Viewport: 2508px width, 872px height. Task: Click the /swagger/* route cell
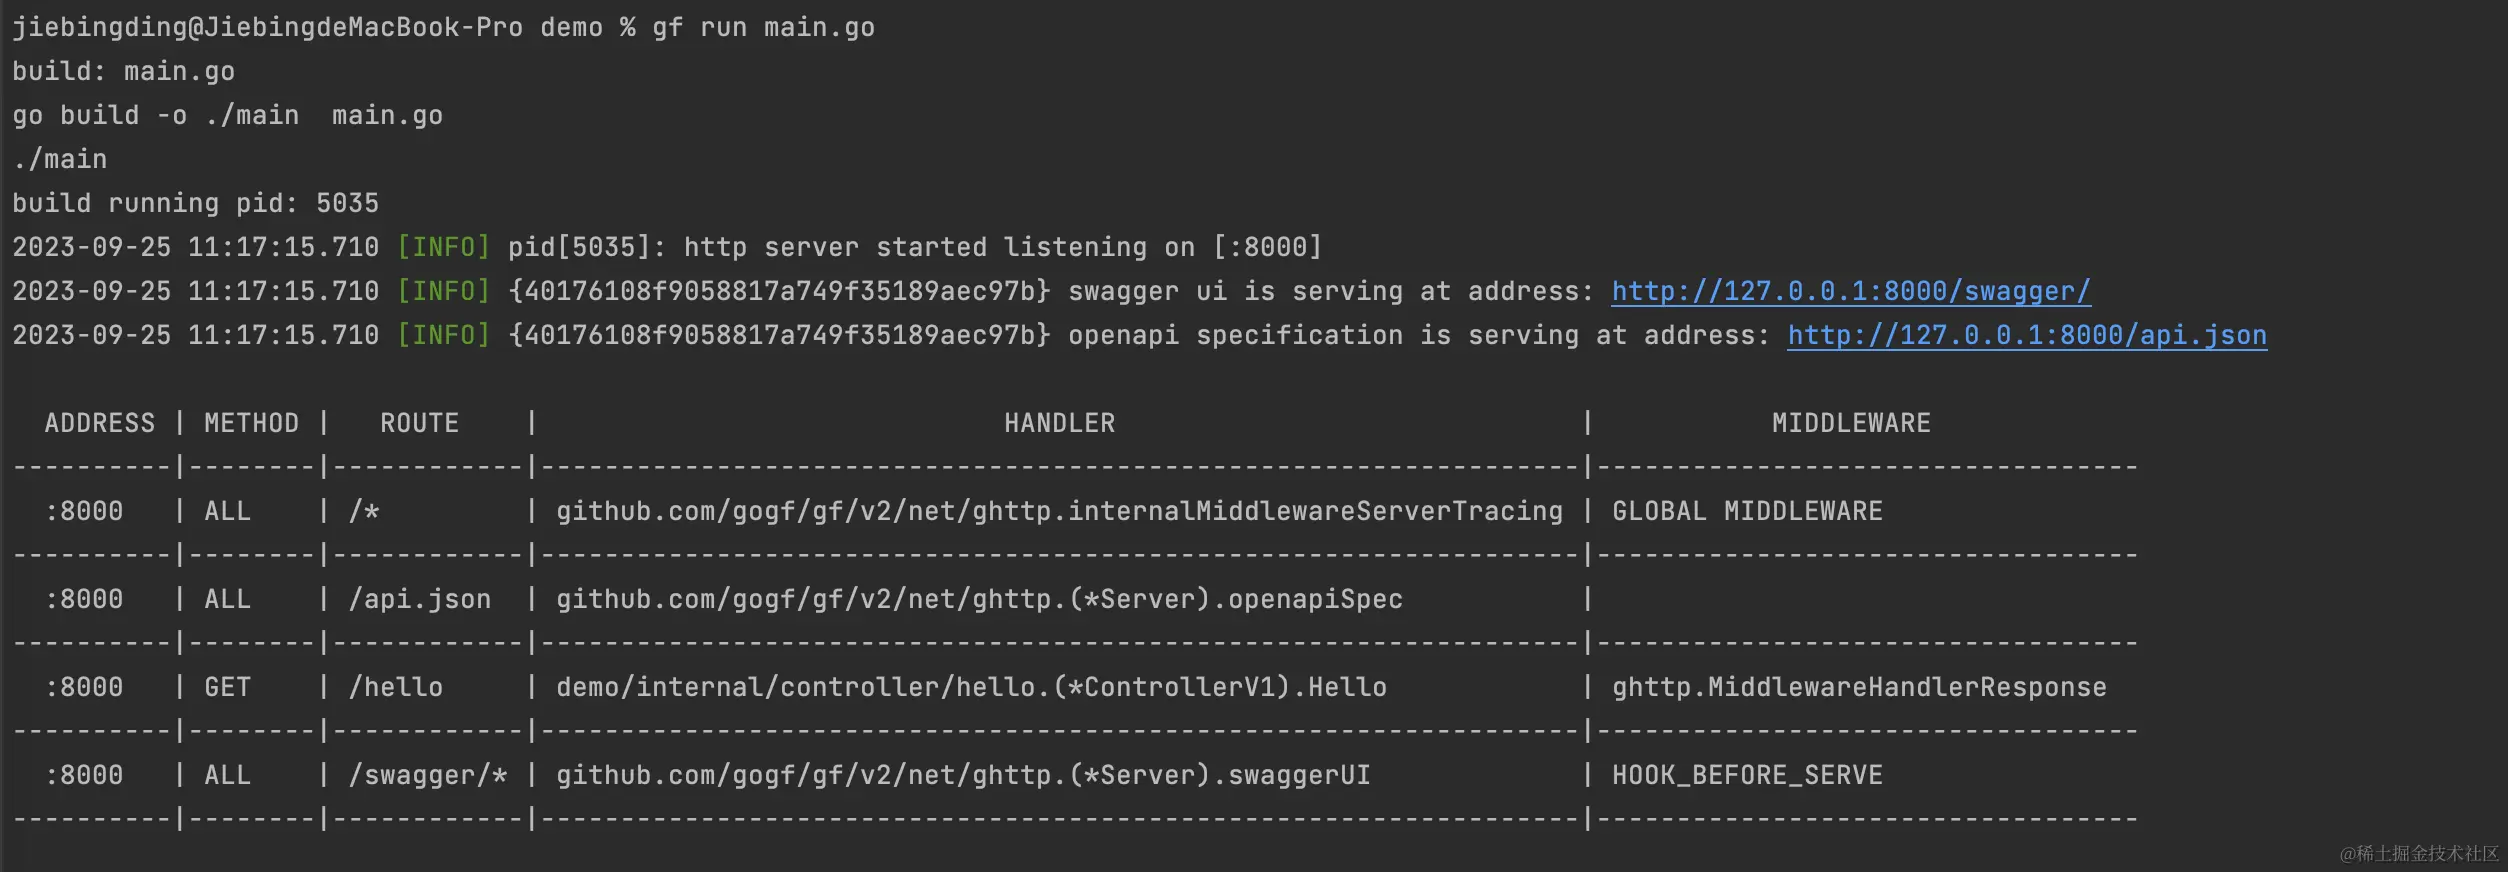(427, 775)
